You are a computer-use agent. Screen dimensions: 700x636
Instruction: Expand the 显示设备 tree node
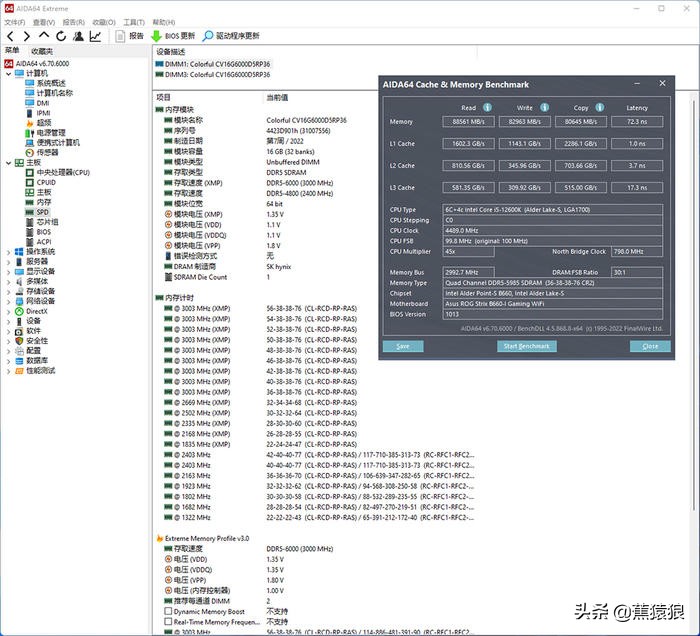point(8,271)
